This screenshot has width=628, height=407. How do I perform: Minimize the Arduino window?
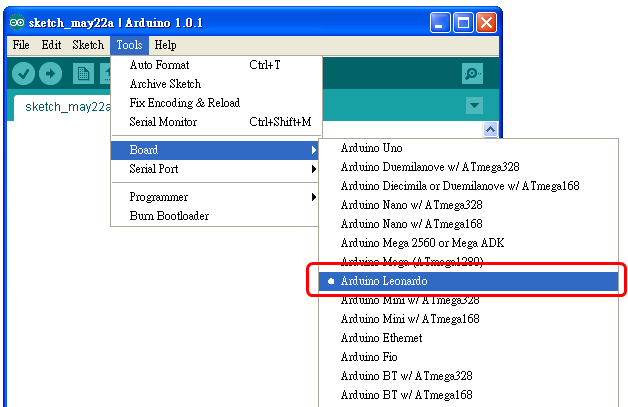pos(440,22)
